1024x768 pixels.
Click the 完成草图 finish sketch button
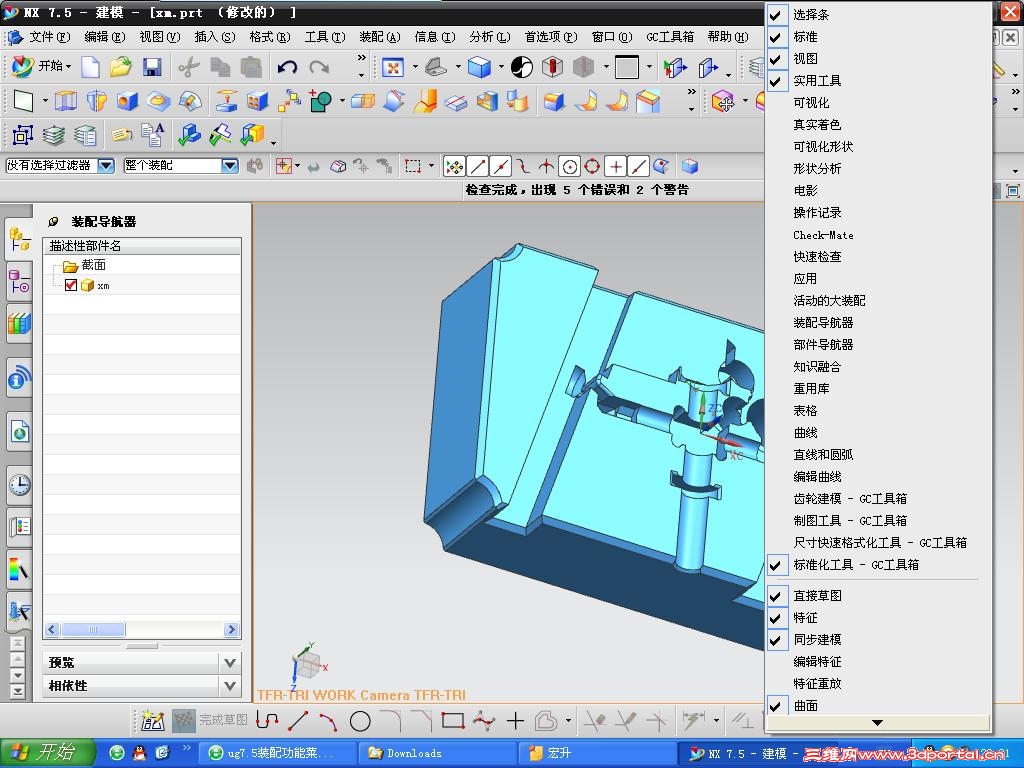(x=210, y=720)
